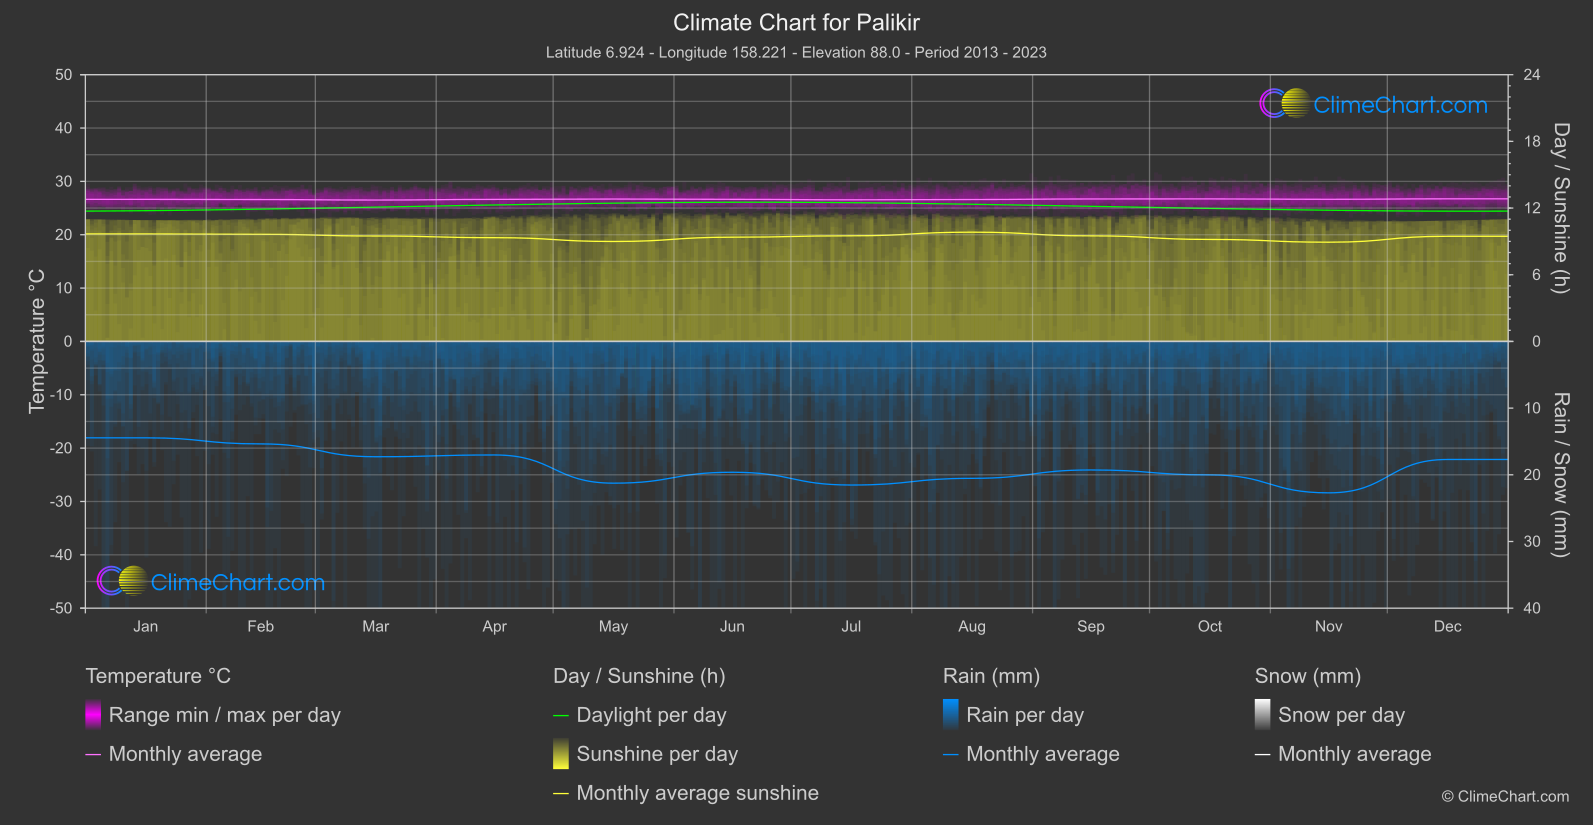The image size is (1593, 825).
Task: Toggle the Sunshine per day legend entry
Action: pyautogui.click(x=646, y=754)
